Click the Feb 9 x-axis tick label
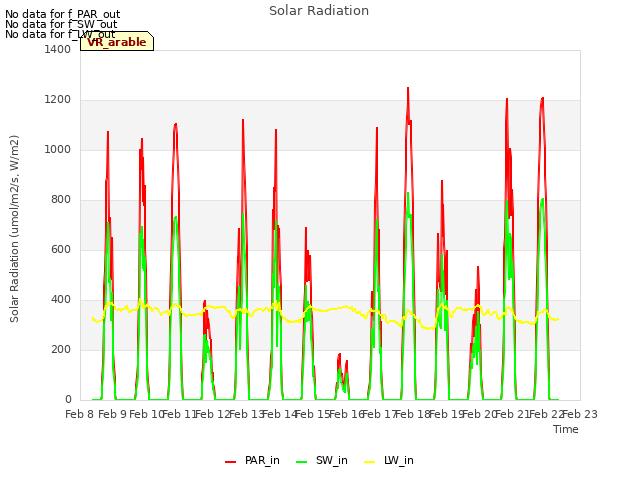640x480 pixels. tap(113, 414)
